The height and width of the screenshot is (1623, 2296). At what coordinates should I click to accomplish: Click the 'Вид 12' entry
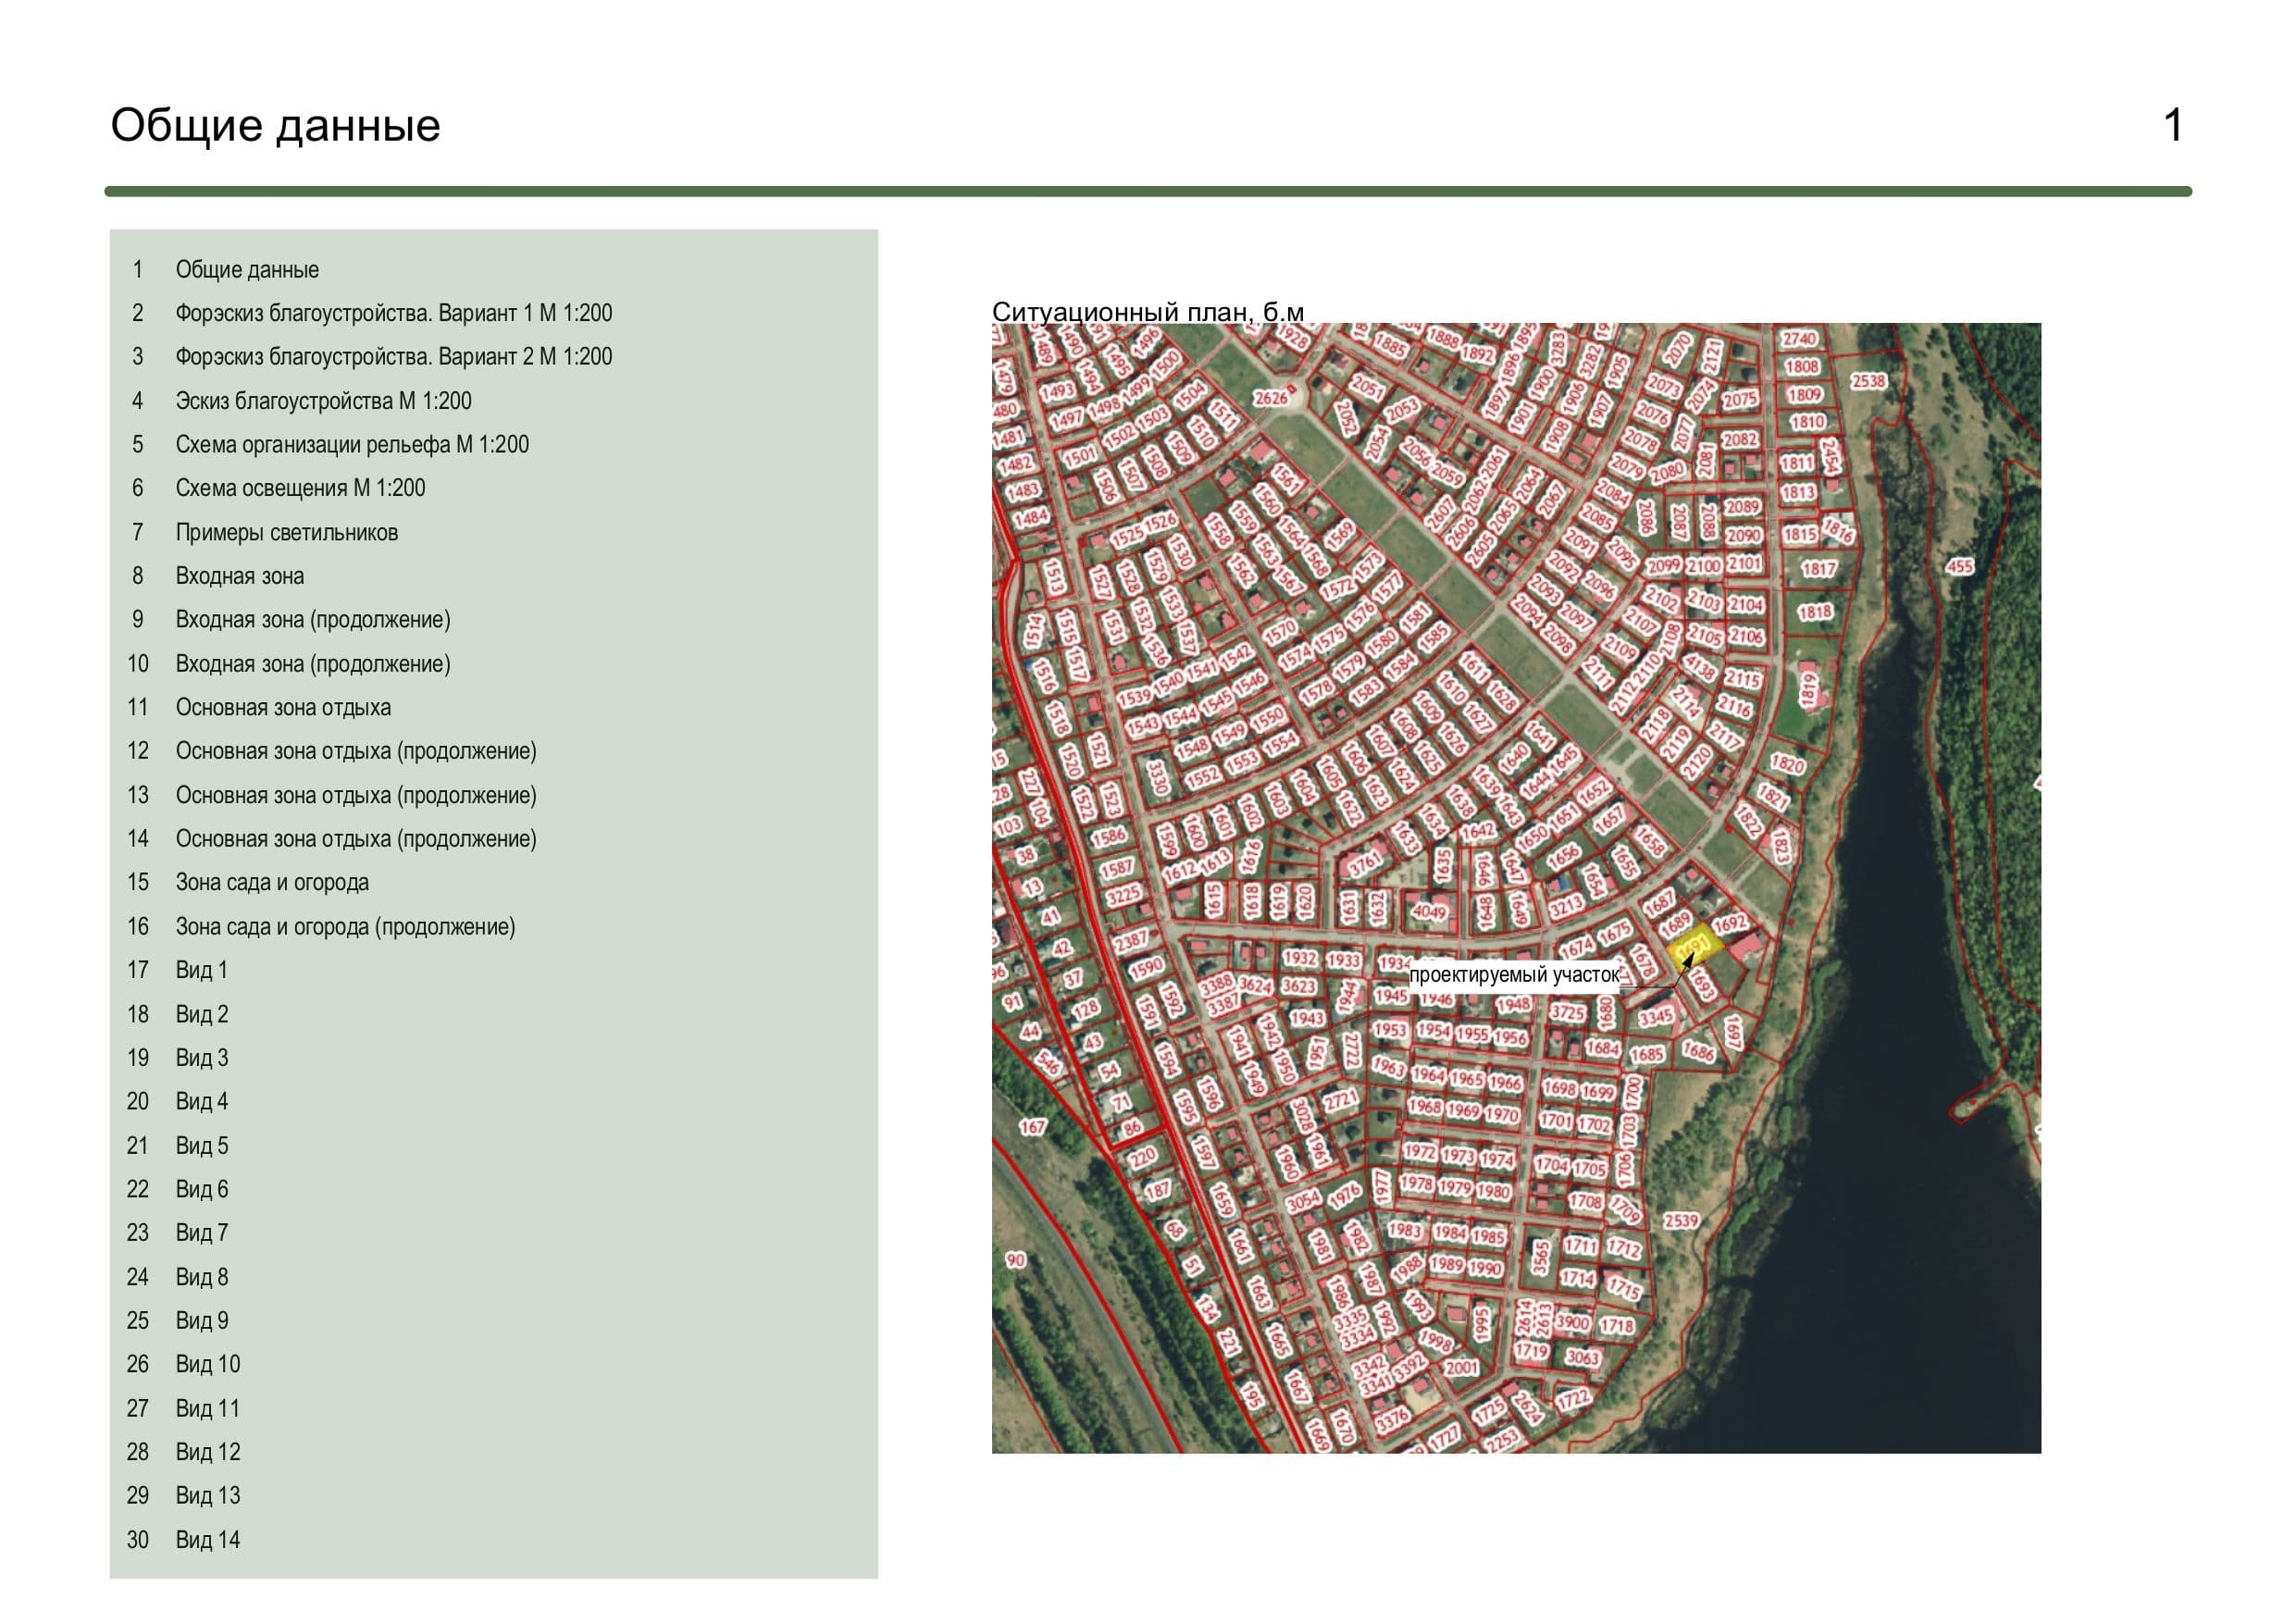point(208,1452)
